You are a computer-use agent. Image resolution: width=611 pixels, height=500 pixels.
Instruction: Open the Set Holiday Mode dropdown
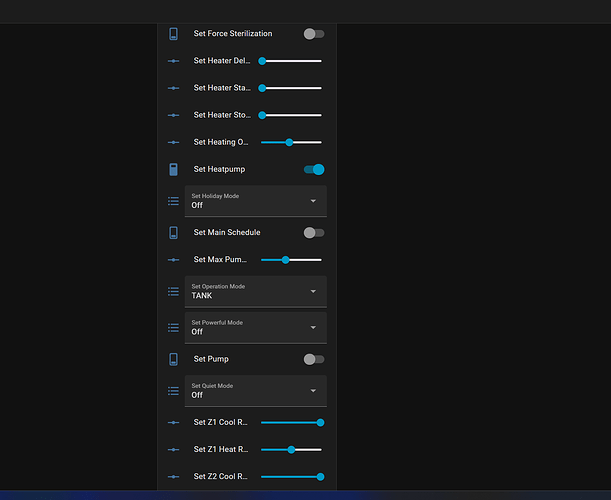pyautogui.click(x=256, y=201)
